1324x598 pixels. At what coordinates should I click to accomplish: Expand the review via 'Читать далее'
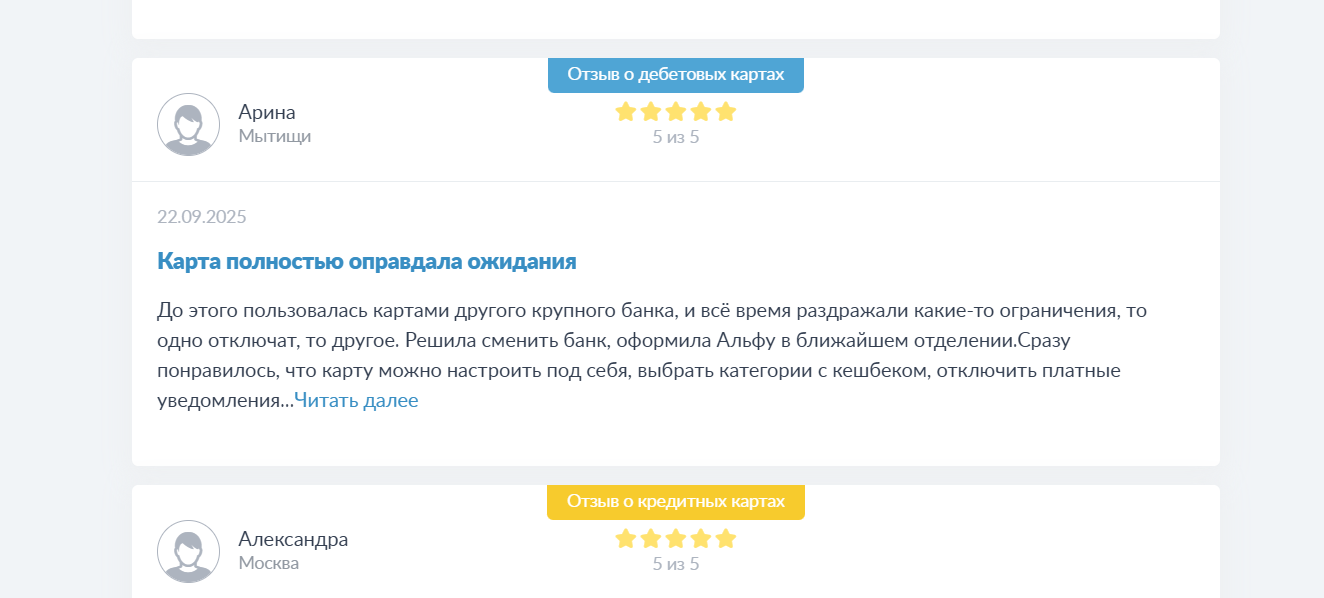(x=356, y=401)
